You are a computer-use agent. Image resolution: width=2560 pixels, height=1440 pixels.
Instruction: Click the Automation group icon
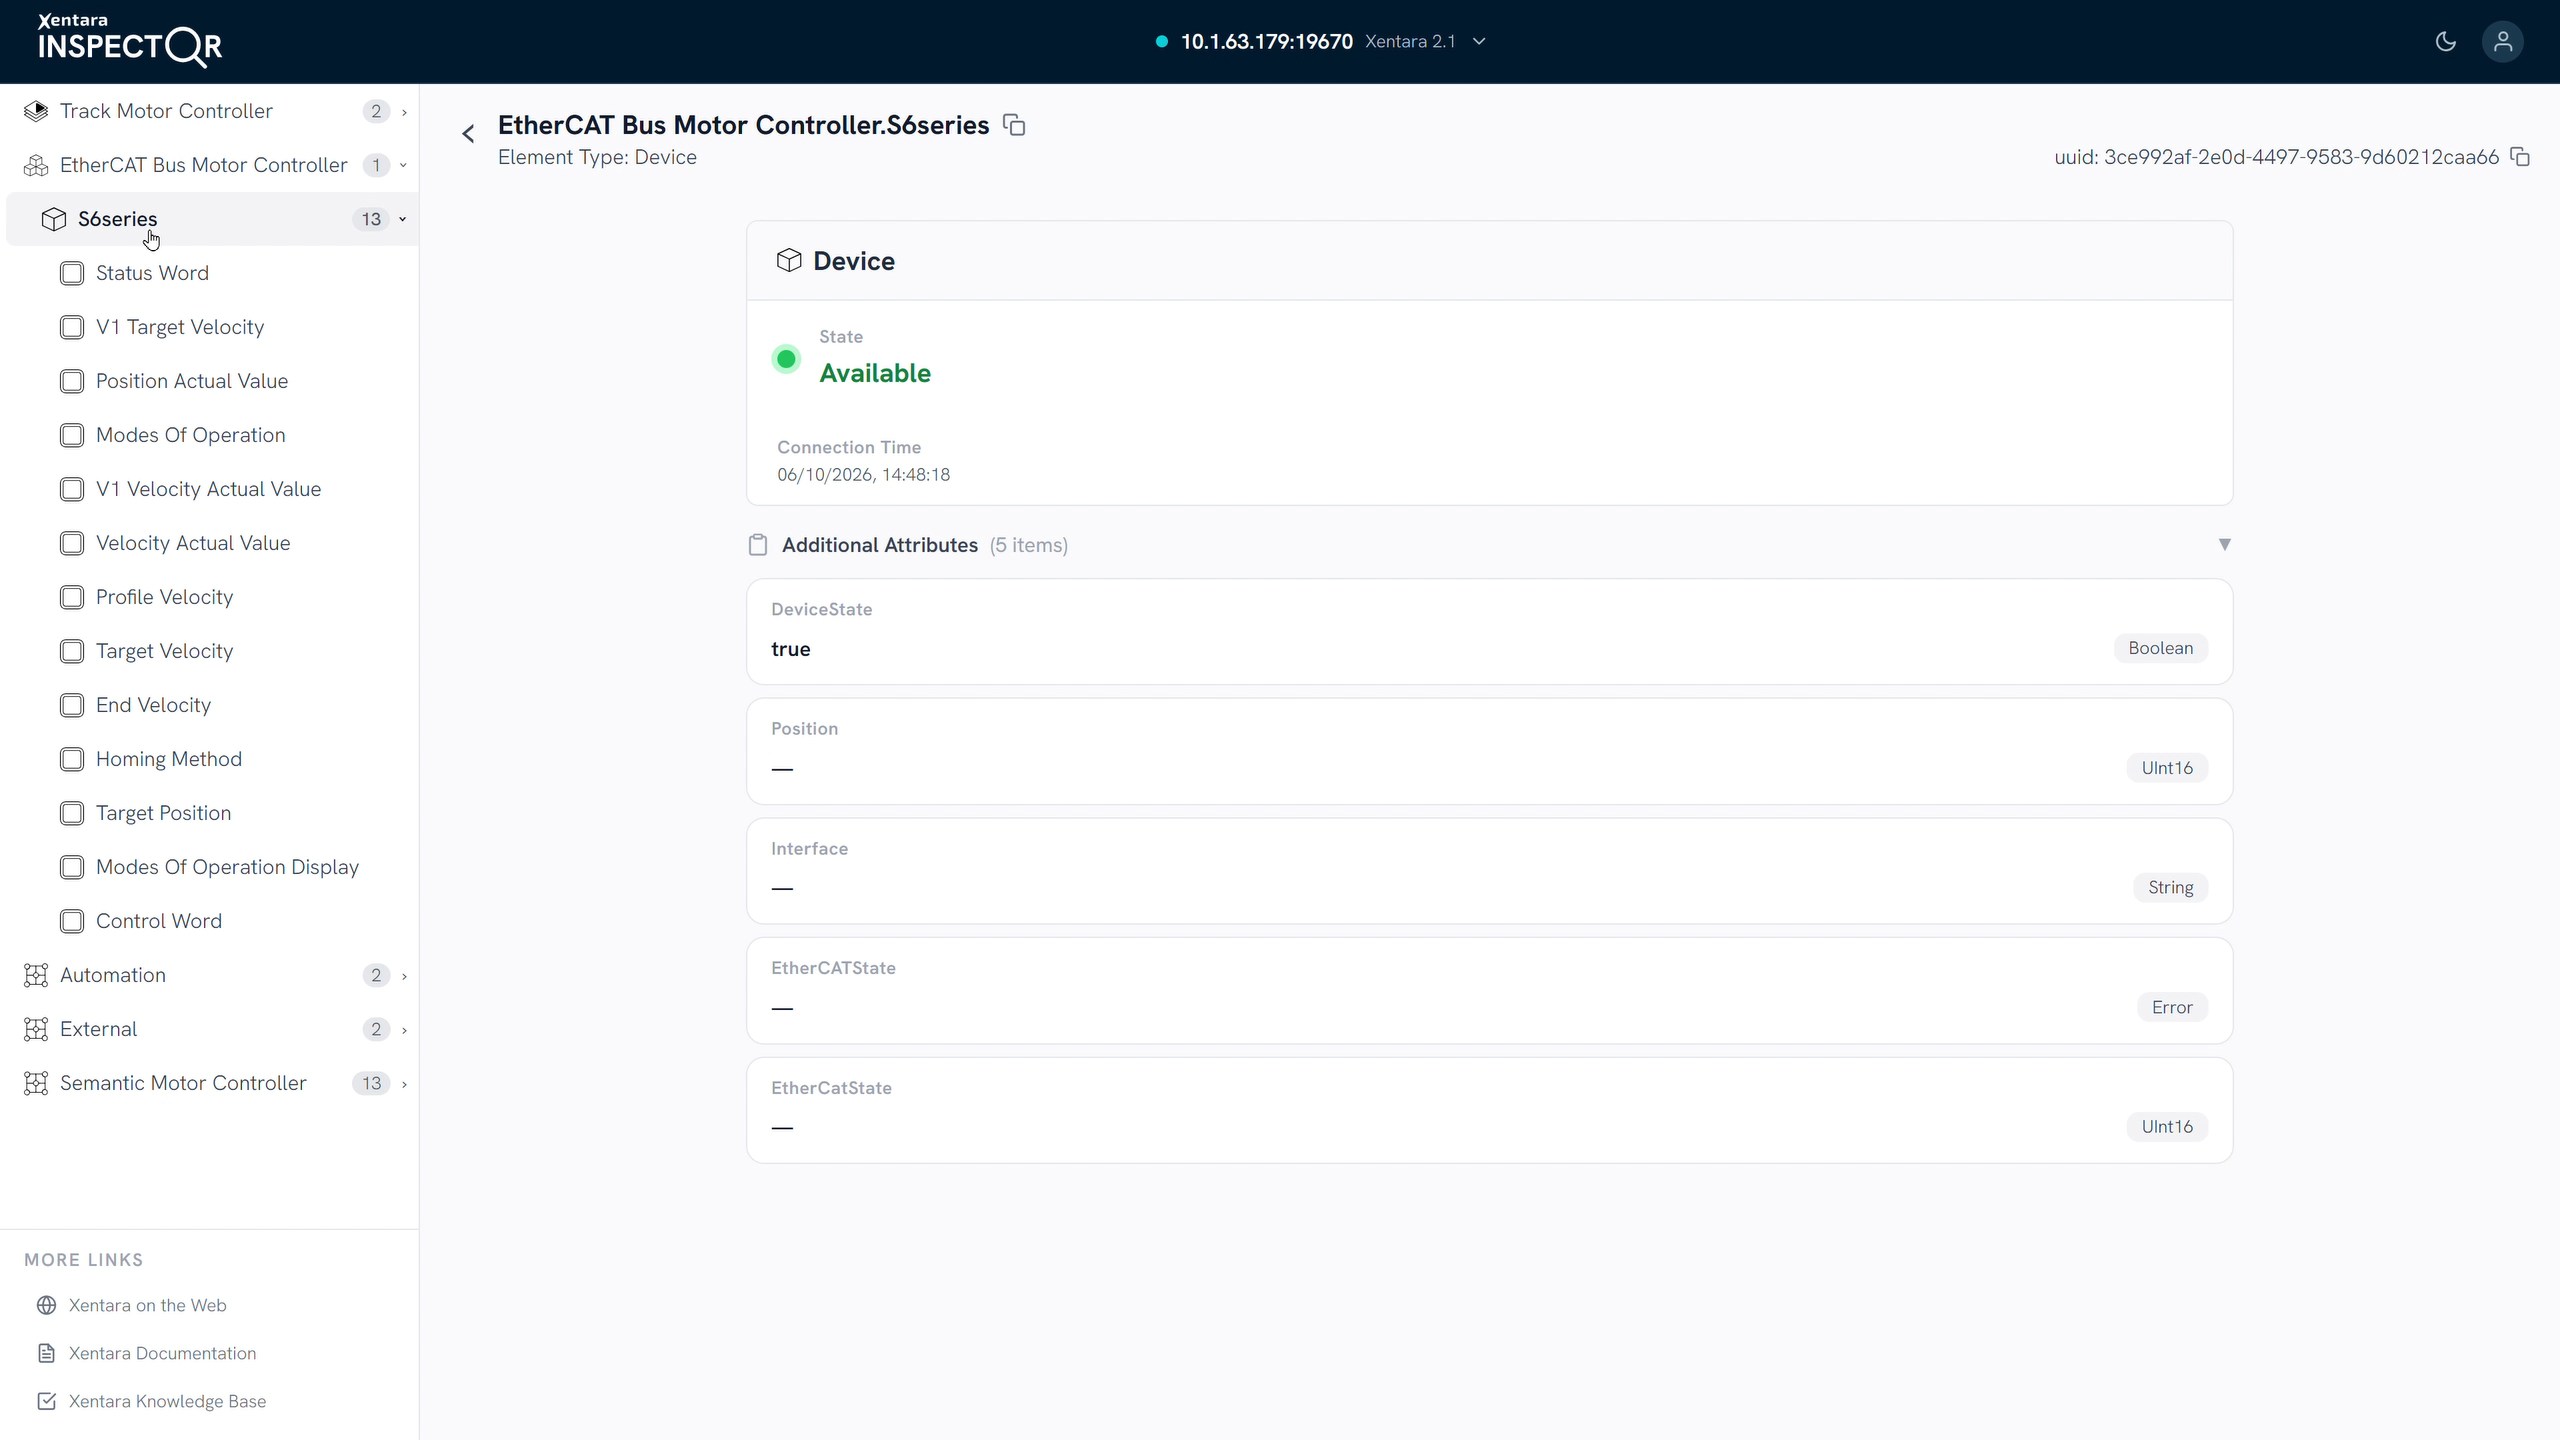click(x=36, y=975)
